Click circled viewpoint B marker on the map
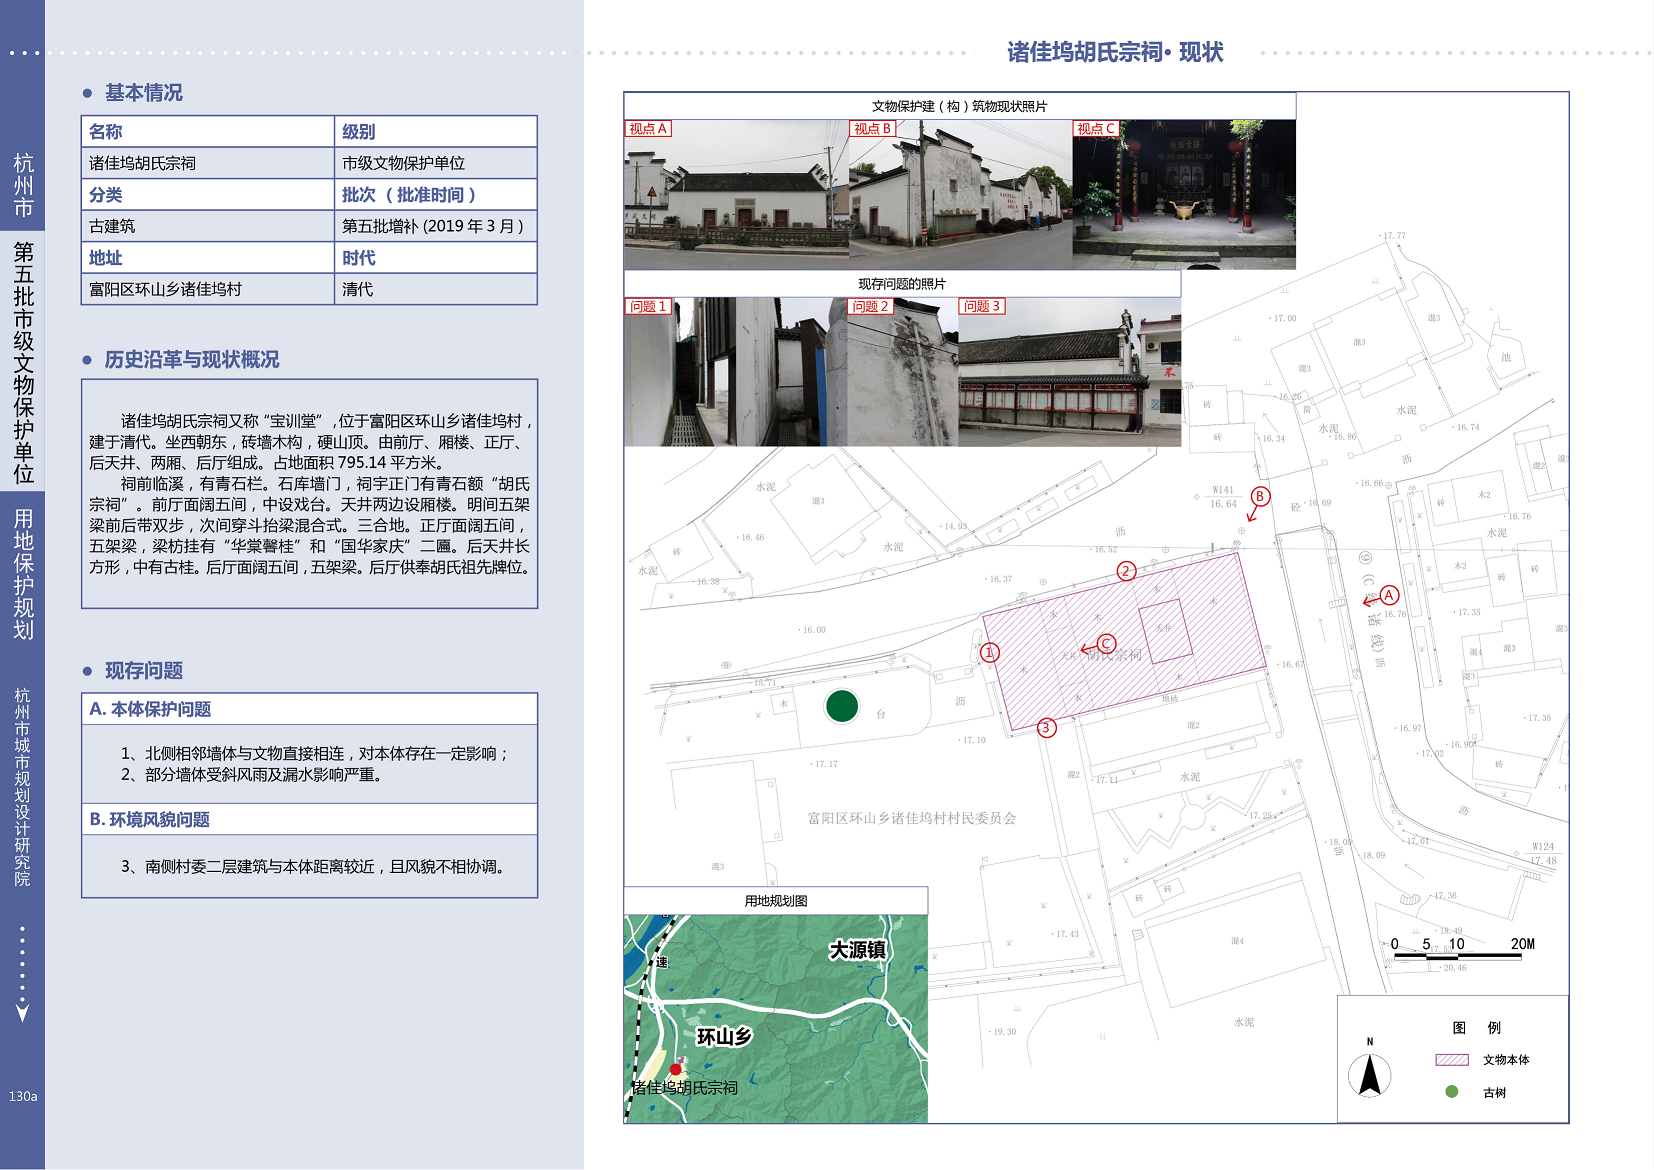The image size is (1654, 1170). pyautogui.click(x=1260, y=496)
